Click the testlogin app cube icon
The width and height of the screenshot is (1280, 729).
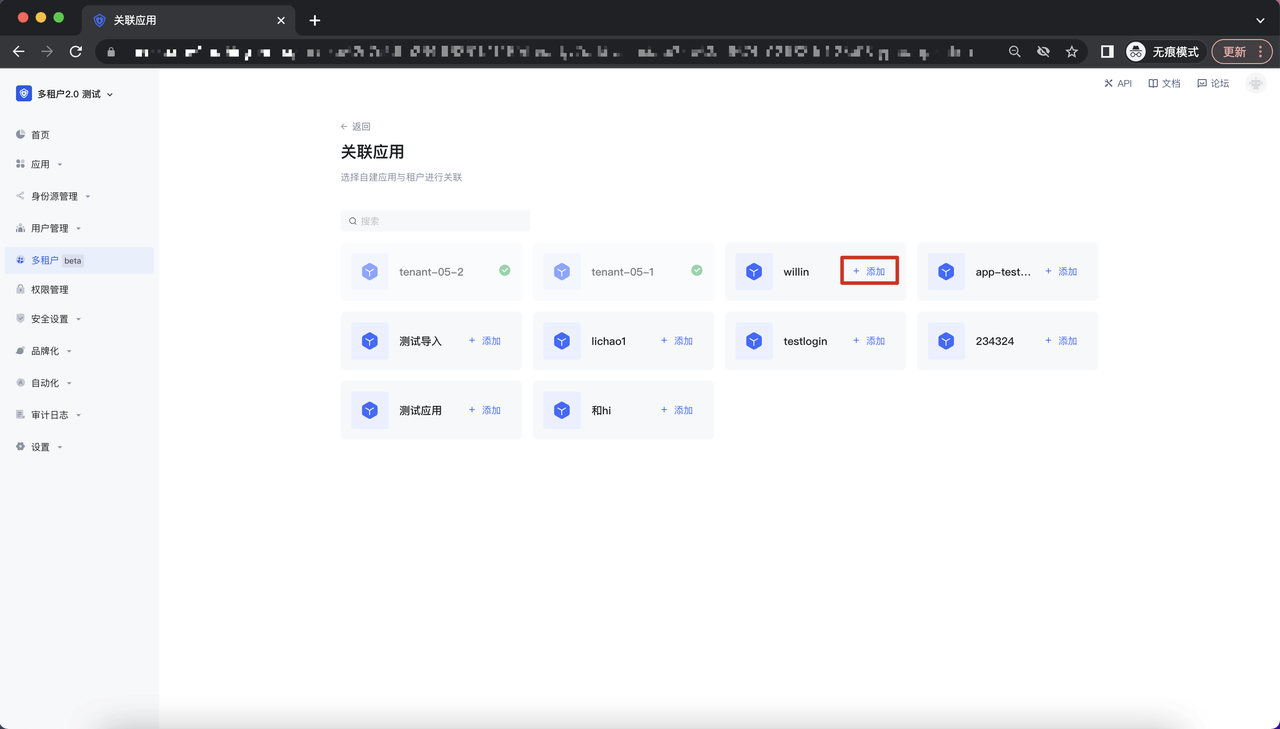coord(754,341)
